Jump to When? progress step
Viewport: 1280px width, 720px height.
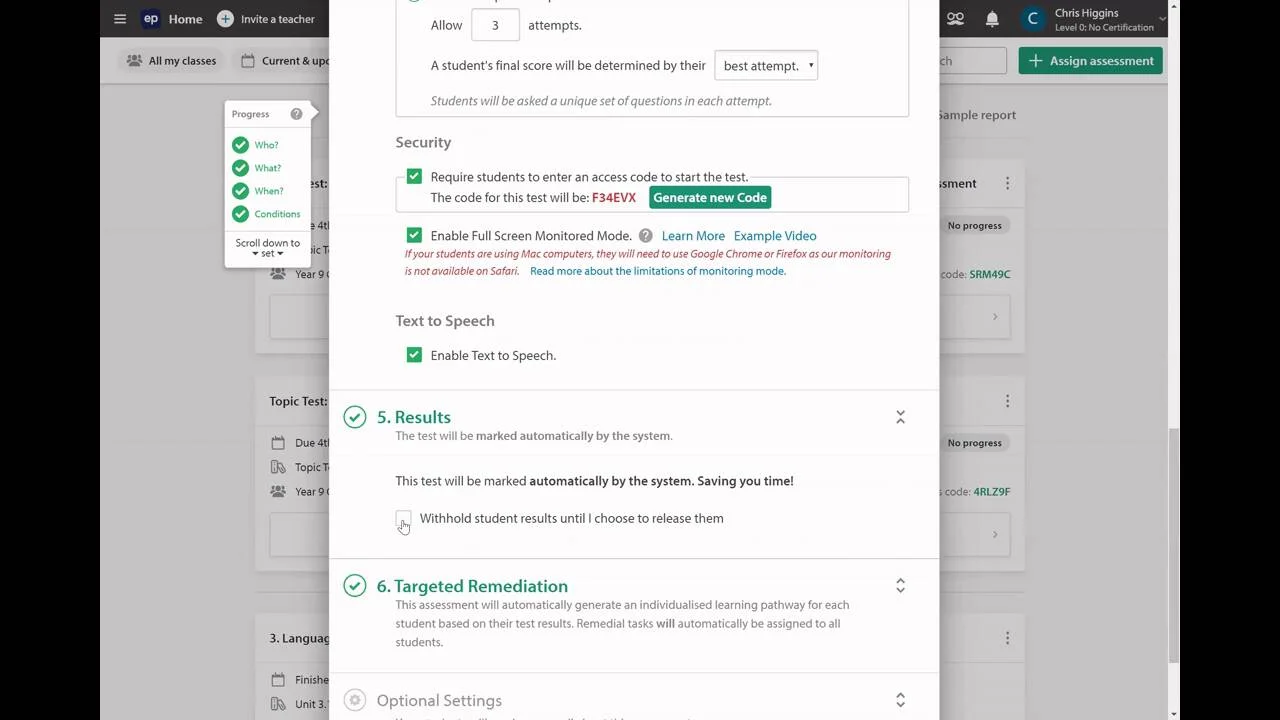(x=268, y=191)
